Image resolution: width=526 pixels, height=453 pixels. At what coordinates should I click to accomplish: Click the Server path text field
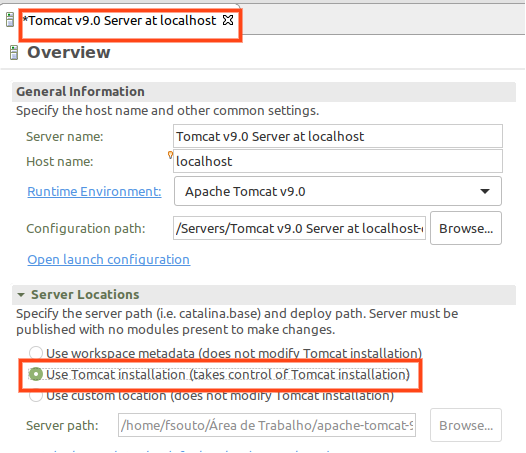click(267, 425)
